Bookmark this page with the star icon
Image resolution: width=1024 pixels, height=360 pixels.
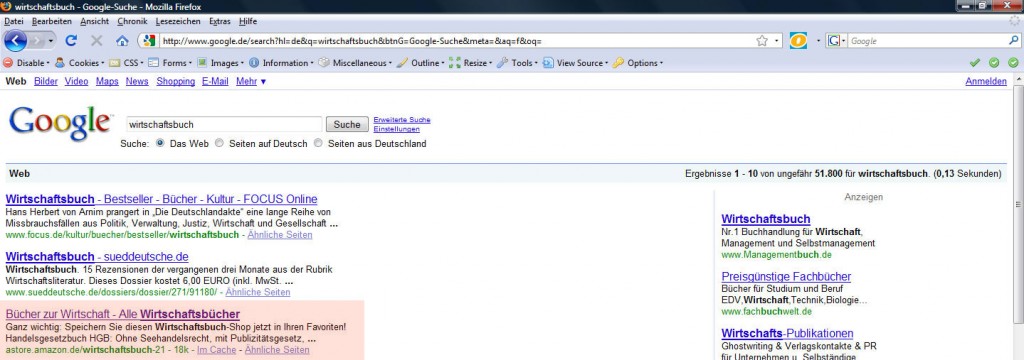(761, 41)
